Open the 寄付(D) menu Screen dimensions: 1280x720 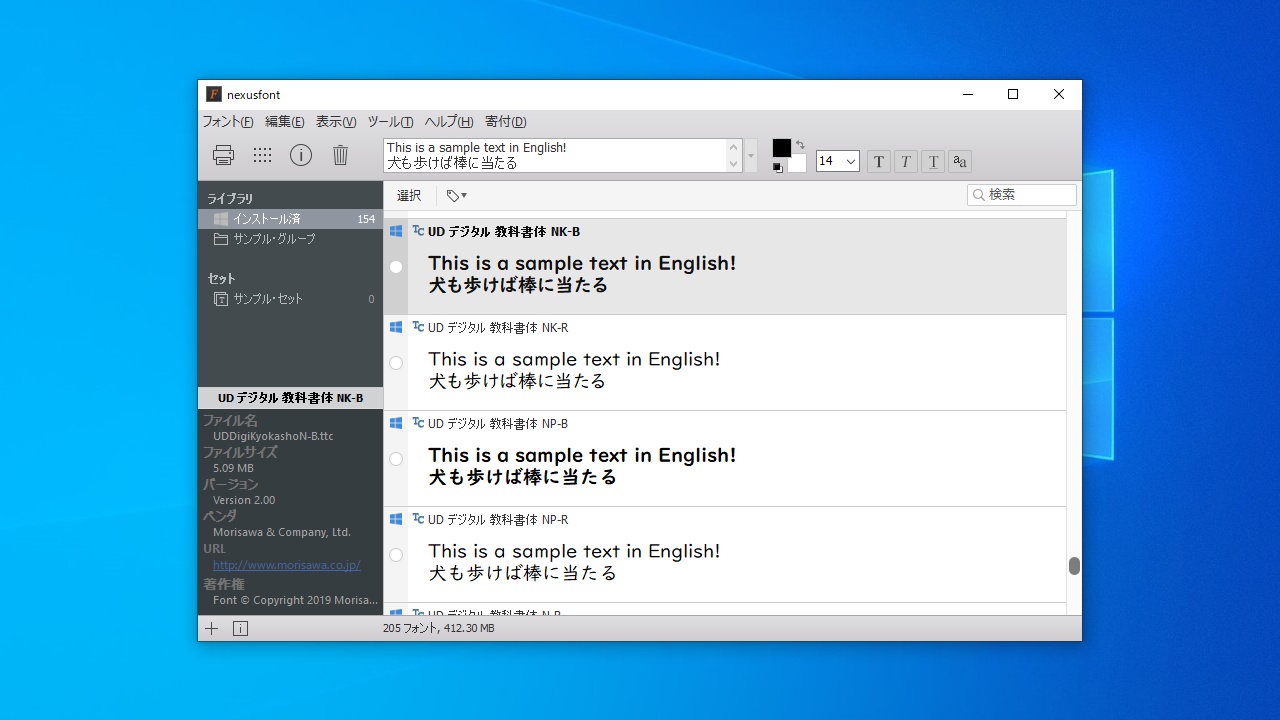pos(506,122)
